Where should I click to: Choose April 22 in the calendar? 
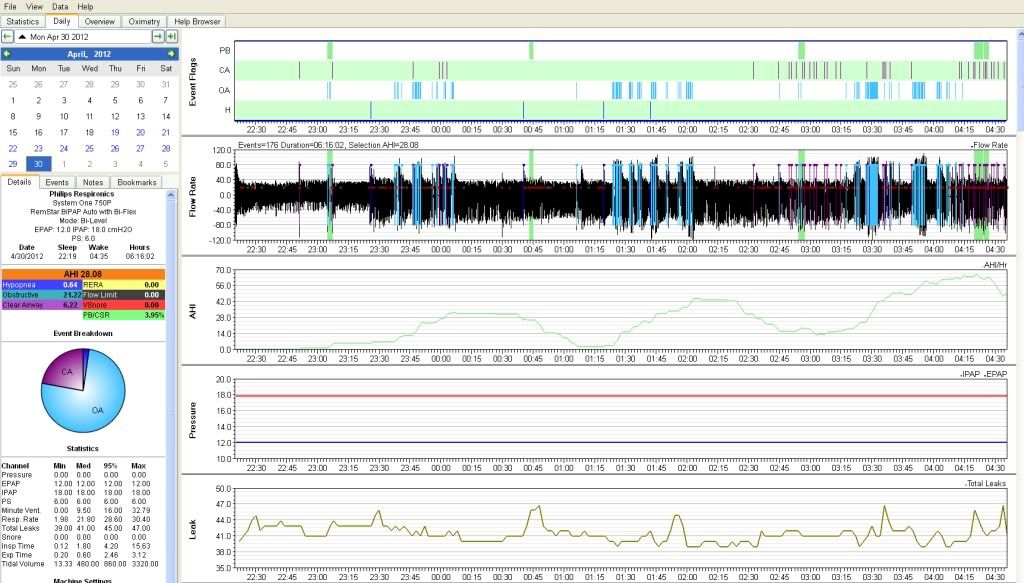13,148
